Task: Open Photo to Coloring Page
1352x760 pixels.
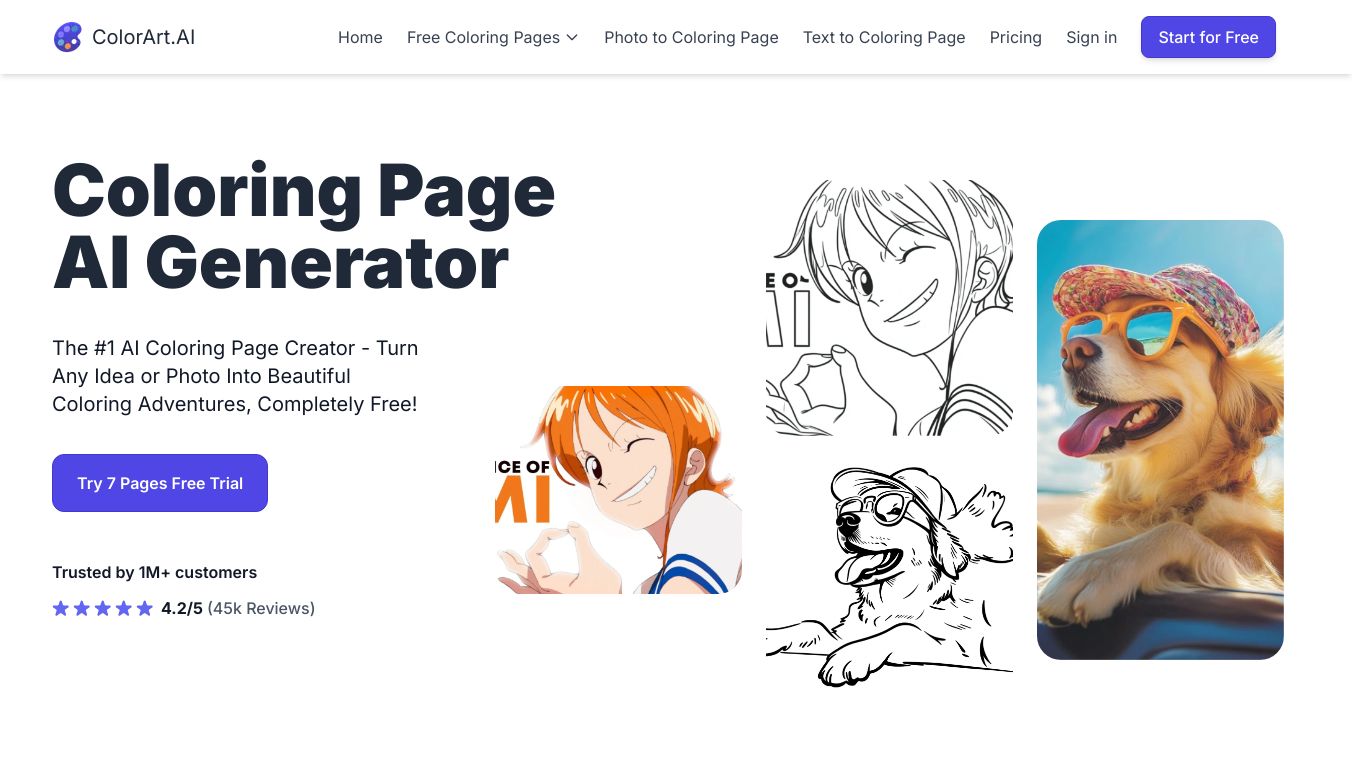Action: [691, 37]
